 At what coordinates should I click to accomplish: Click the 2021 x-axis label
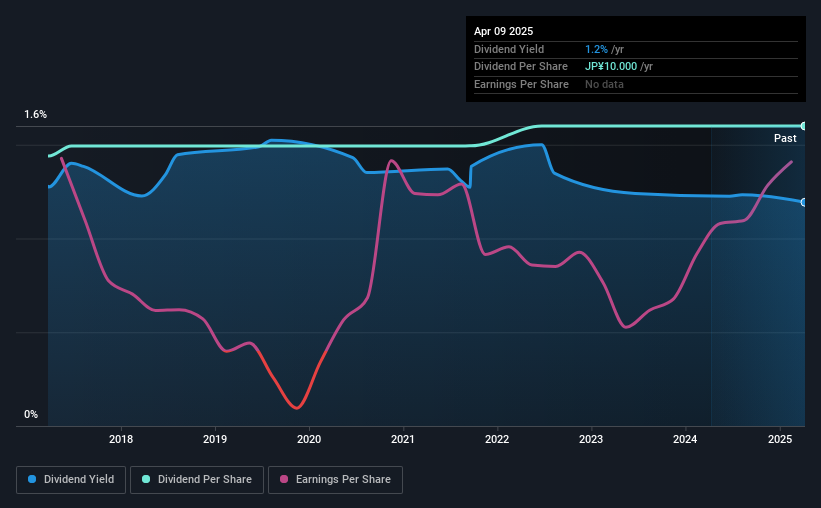tap(403, 439)
